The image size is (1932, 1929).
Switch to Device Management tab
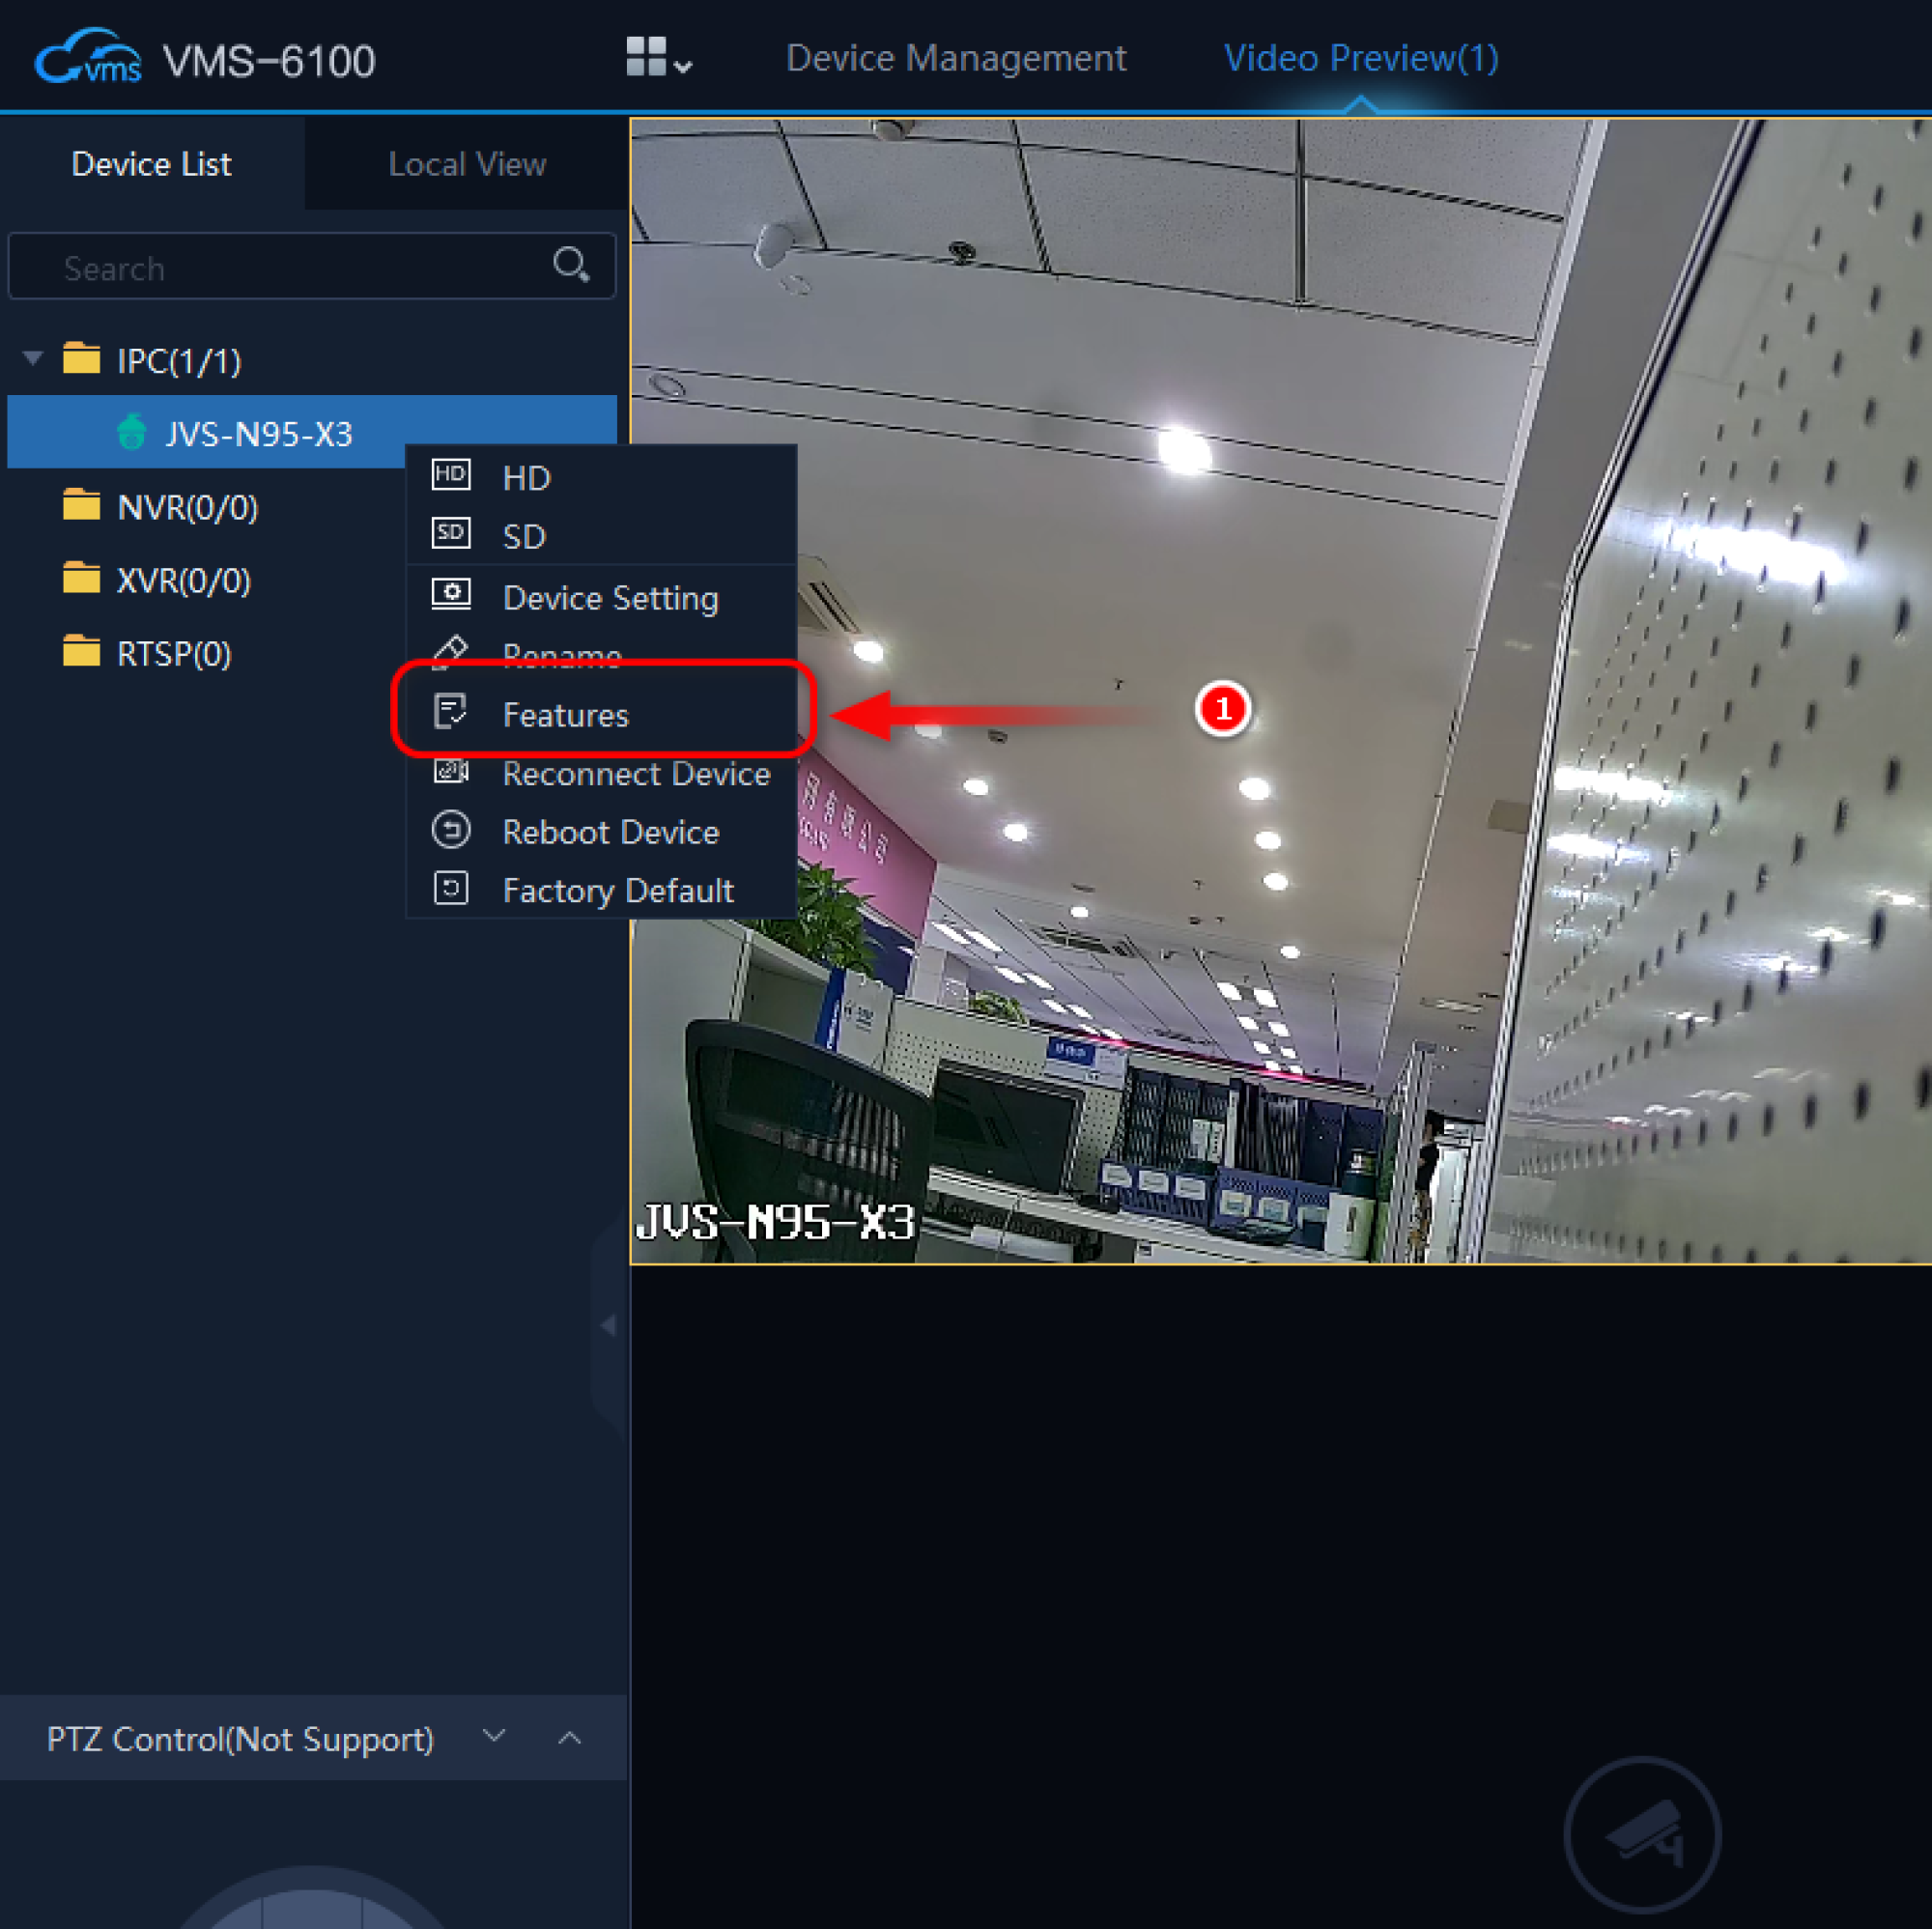point(955,58)
